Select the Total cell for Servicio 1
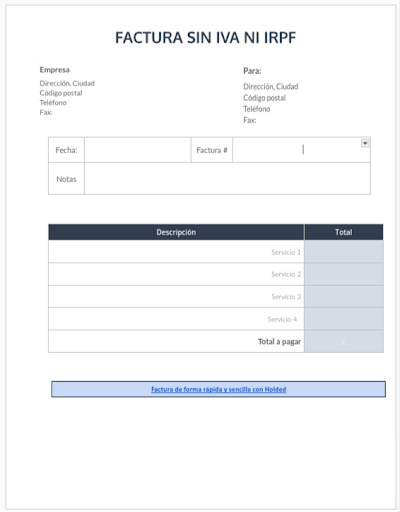 click(344, 252)
